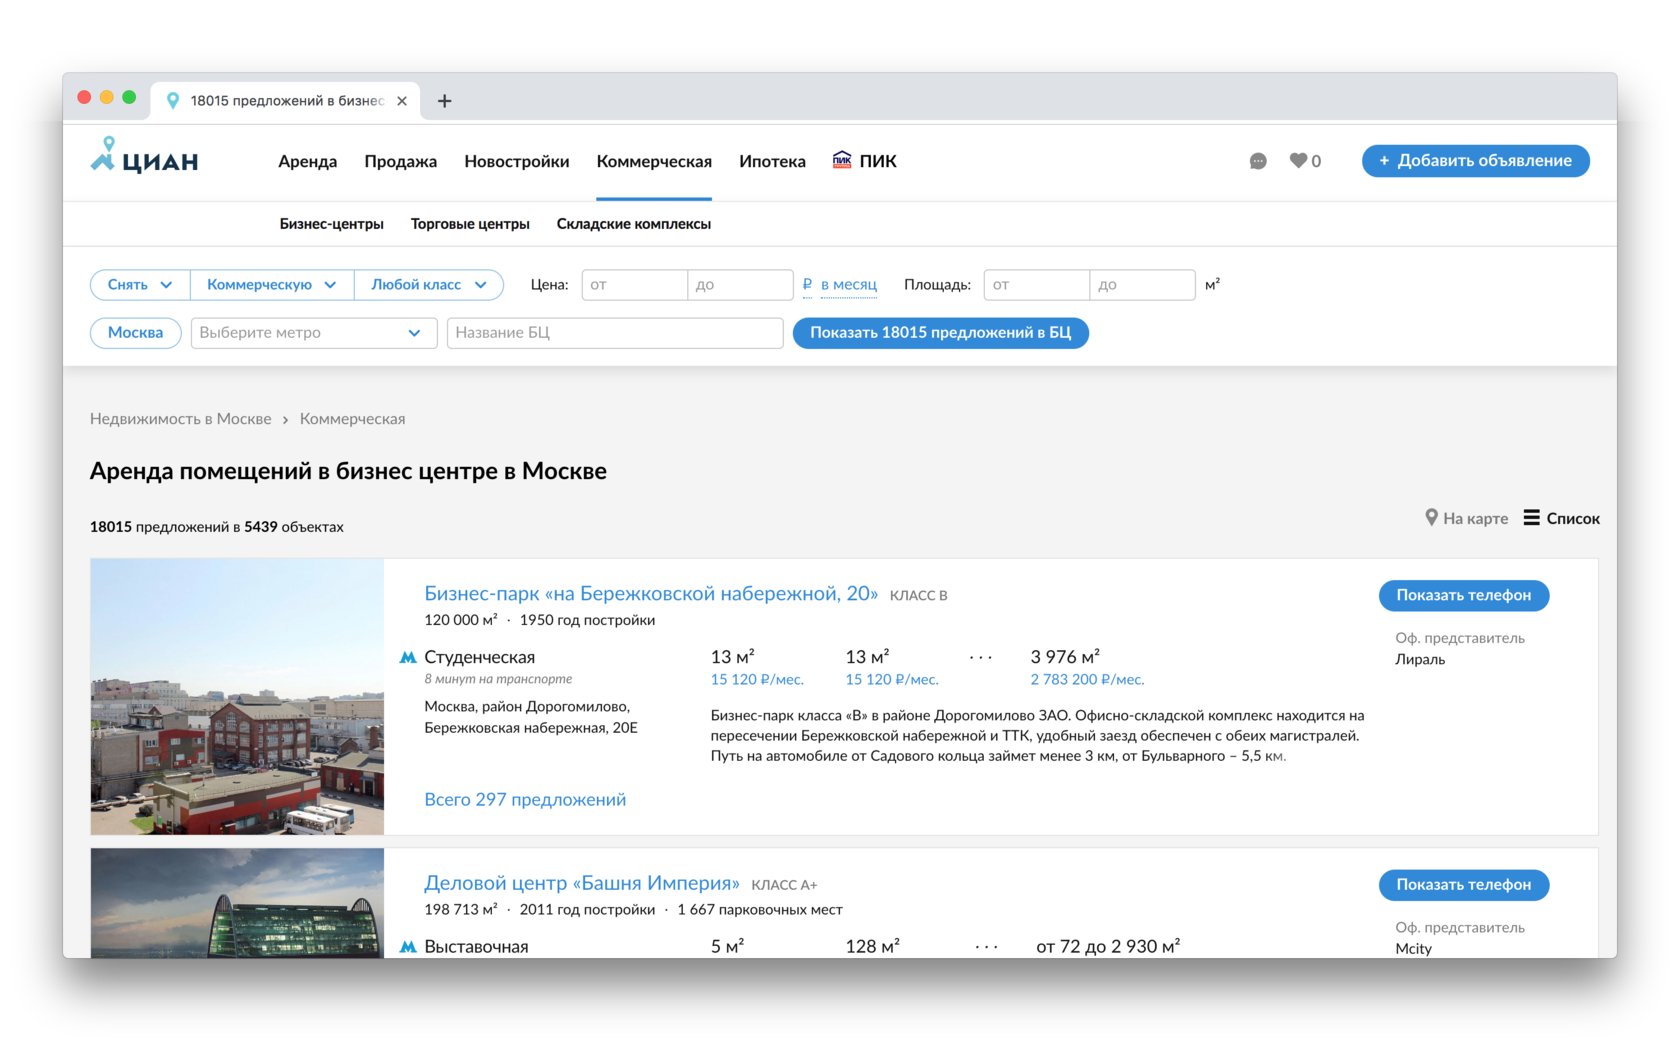Viewport: 1680px width, 1048px height.
Task: Click Показать 18015 предложений в БЦ
Action: pos(941,333)
